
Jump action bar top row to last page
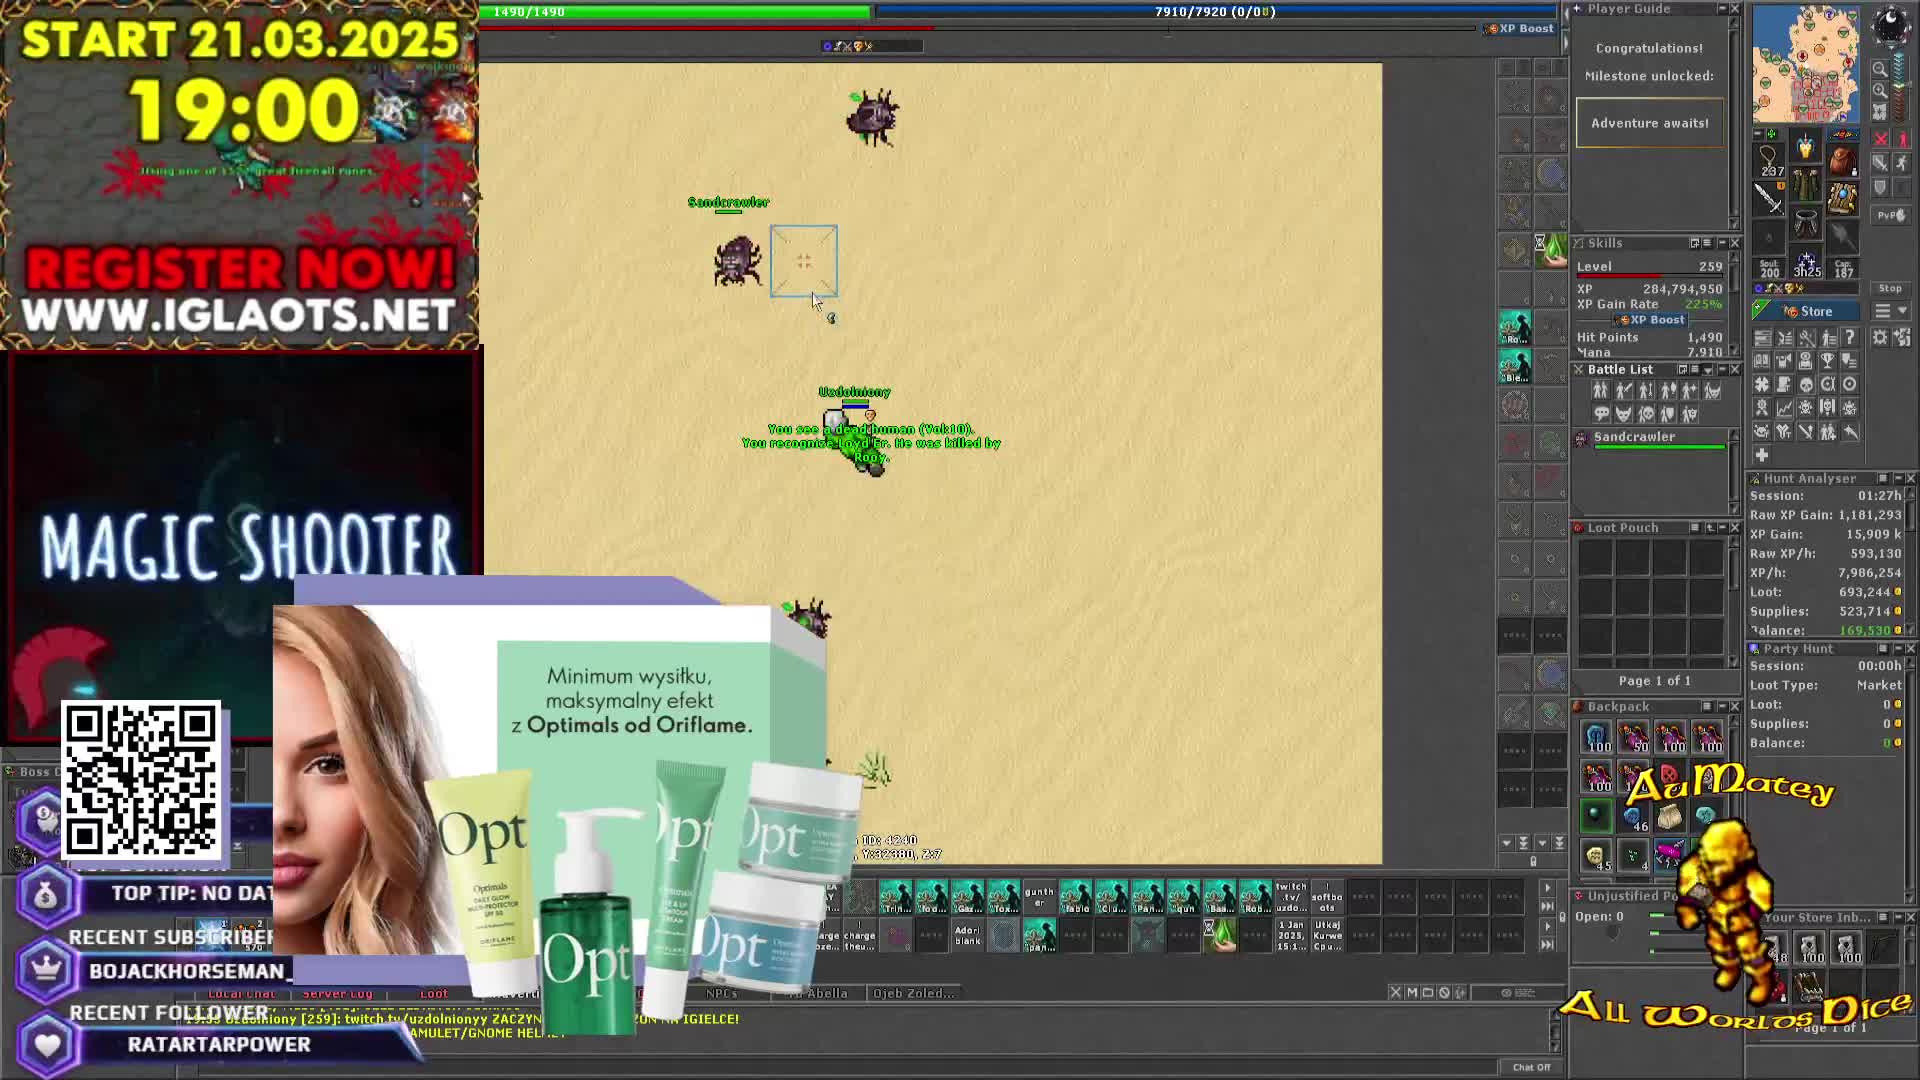[1547, 906]
